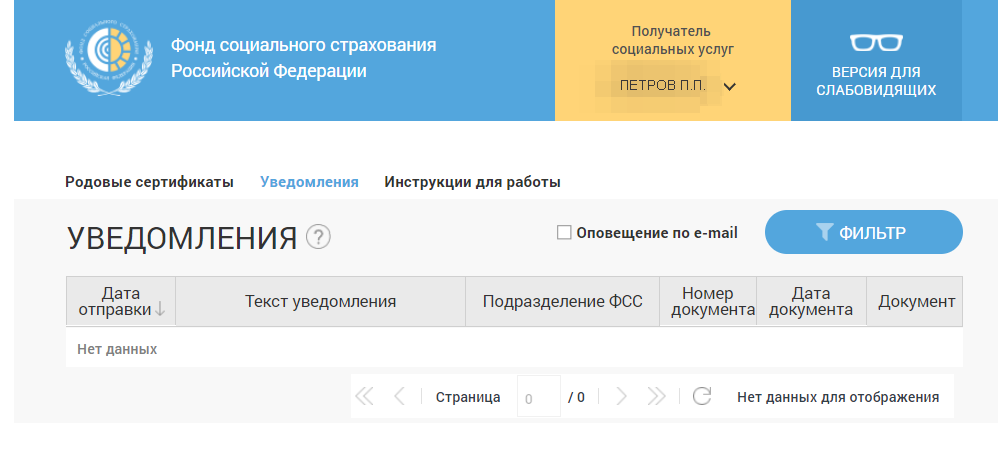This screenshot has height=461, width=998.
Task: Open the help question mark next to УВЕДОМЛЕНИЯ
Action: [x=319, y=237]
